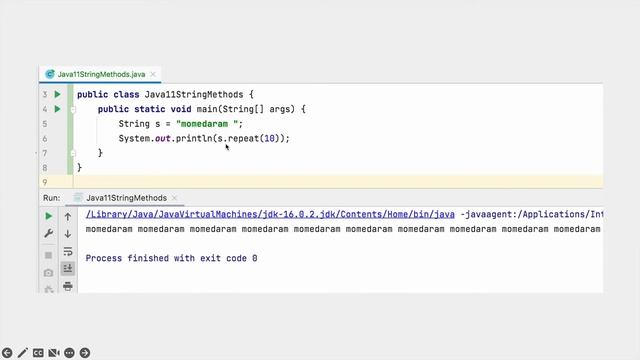Click 'Process finished with exit code 0' text
Screen dimensions: 640x360
pos(171,258)
